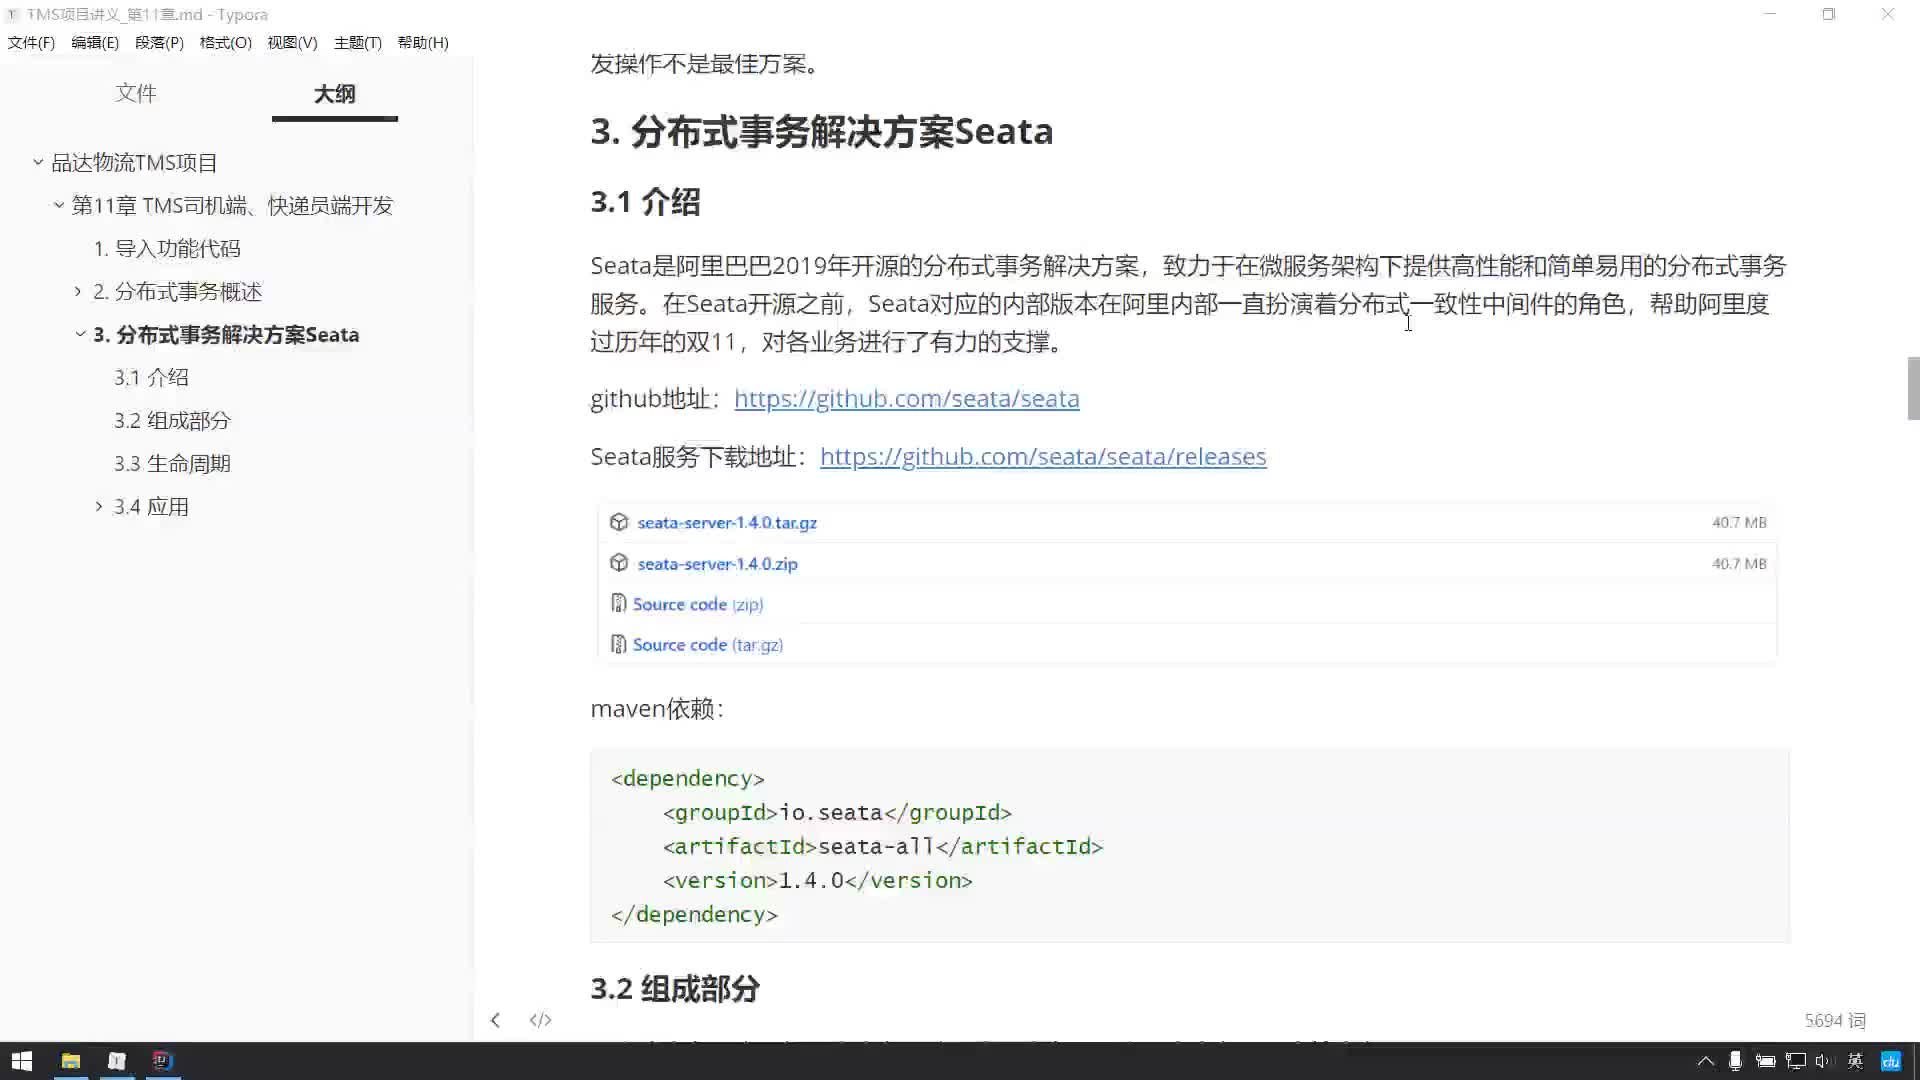Switch to IntelliJ IDEA taskbar icon

pyautogui.click(x=162, y=1061)
